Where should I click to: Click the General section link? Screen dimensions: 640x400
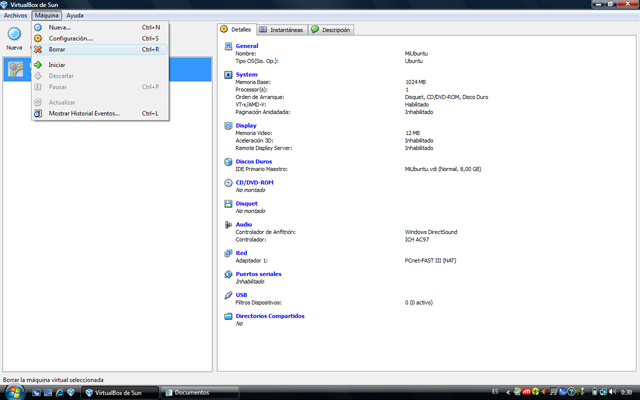tap(247, 46)
